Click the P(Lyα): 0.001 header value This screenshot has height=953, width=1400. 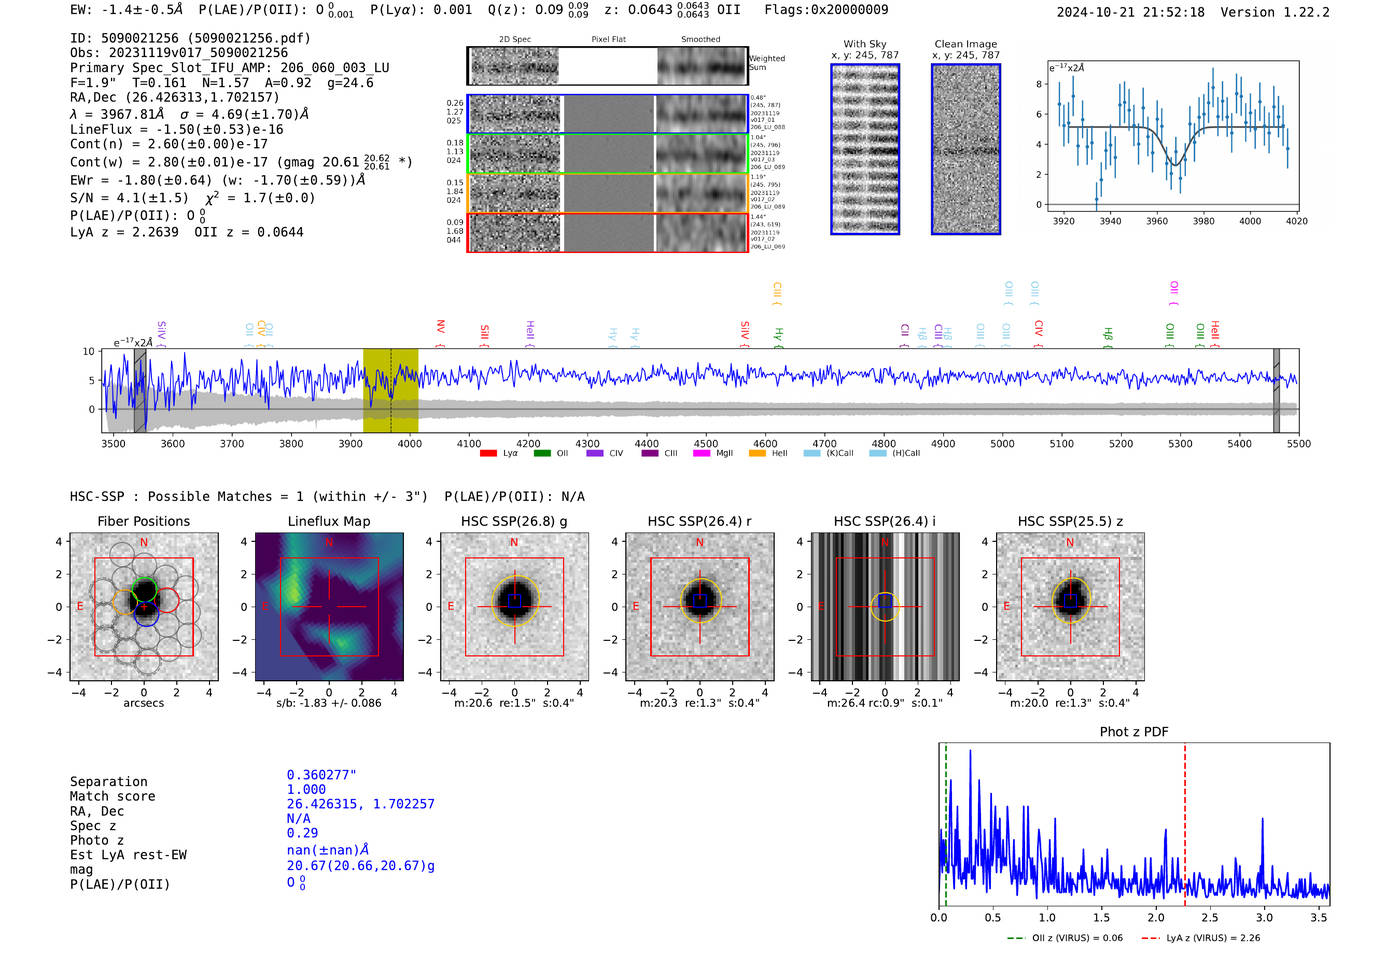pyautogui.click(x=421, y=10)
